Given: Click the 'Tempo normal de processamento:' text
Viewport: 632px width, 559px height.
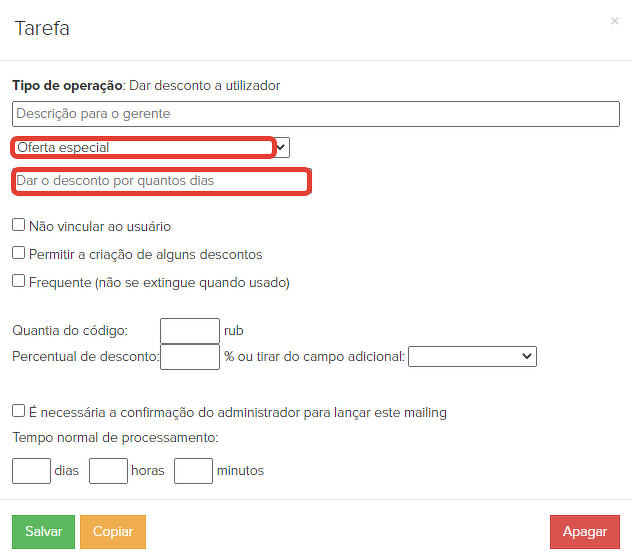Looking at the screenshot, I should point(115,437).
